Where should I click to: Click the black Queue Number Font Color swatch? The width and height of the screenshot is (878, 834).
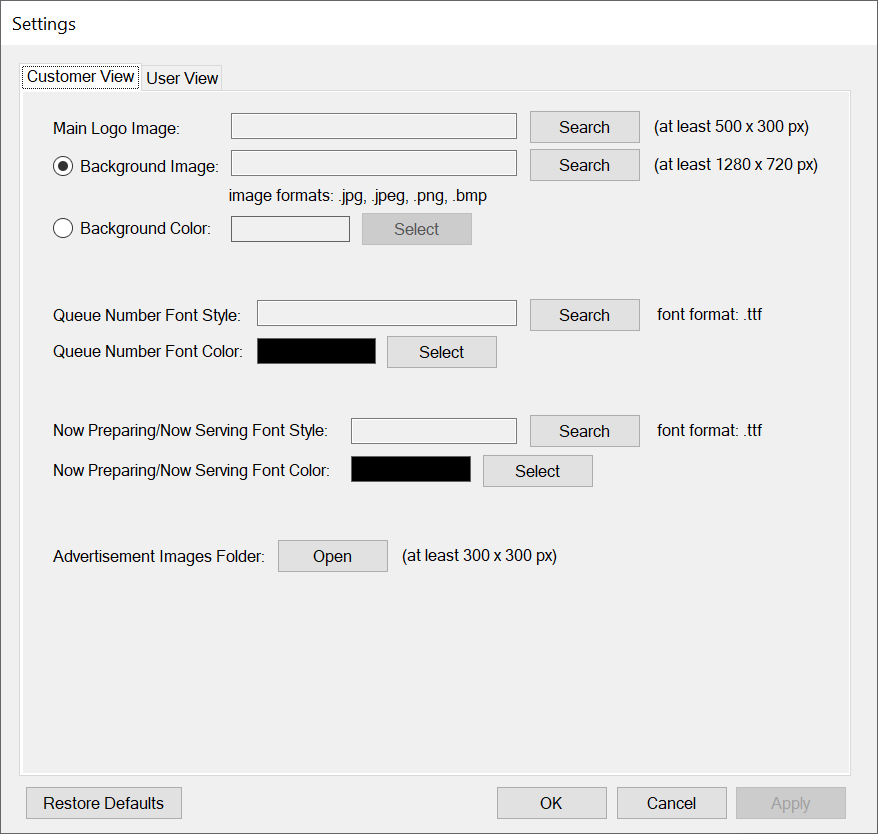tap(316, 351)
